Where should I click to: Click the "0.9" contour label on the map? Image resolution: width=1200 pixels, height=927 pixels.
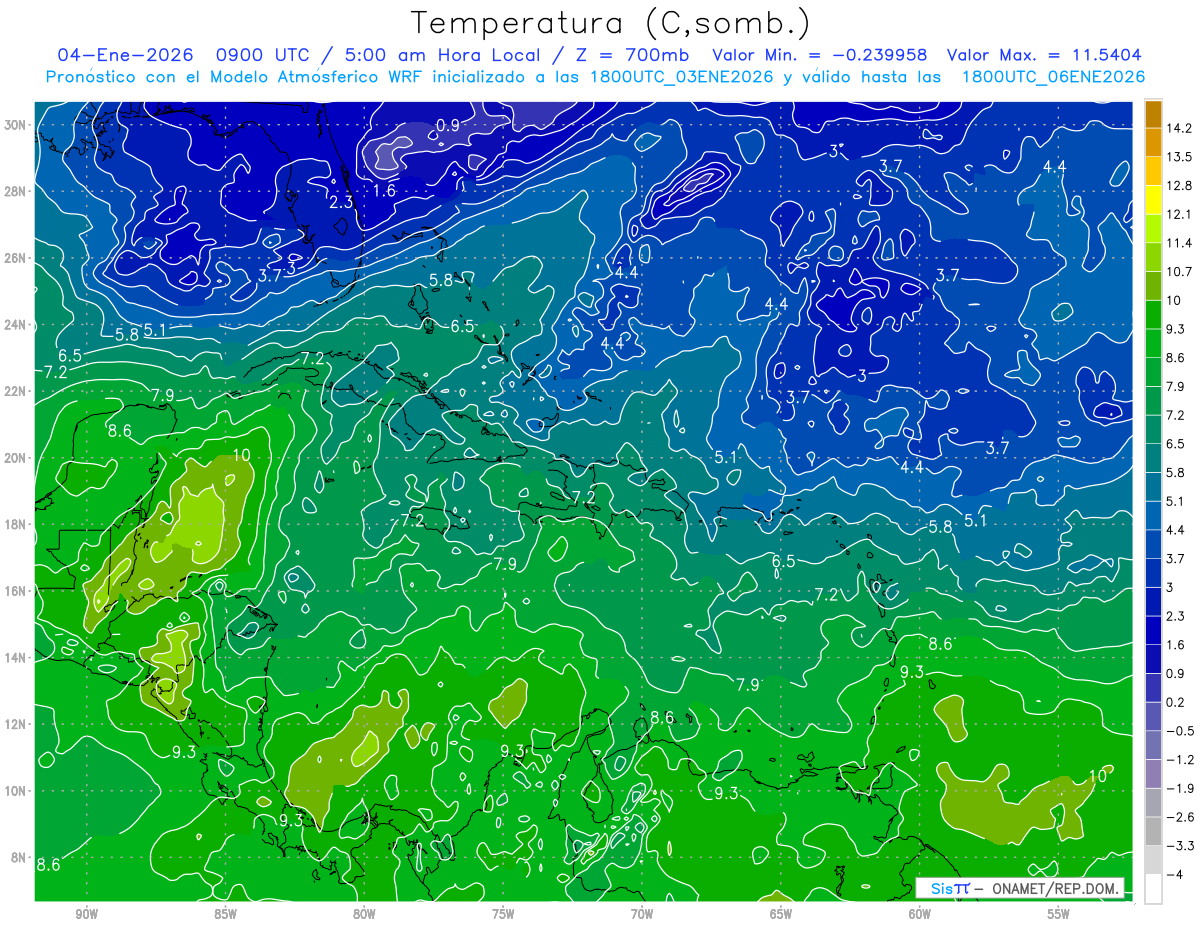[x=448, y=125]
